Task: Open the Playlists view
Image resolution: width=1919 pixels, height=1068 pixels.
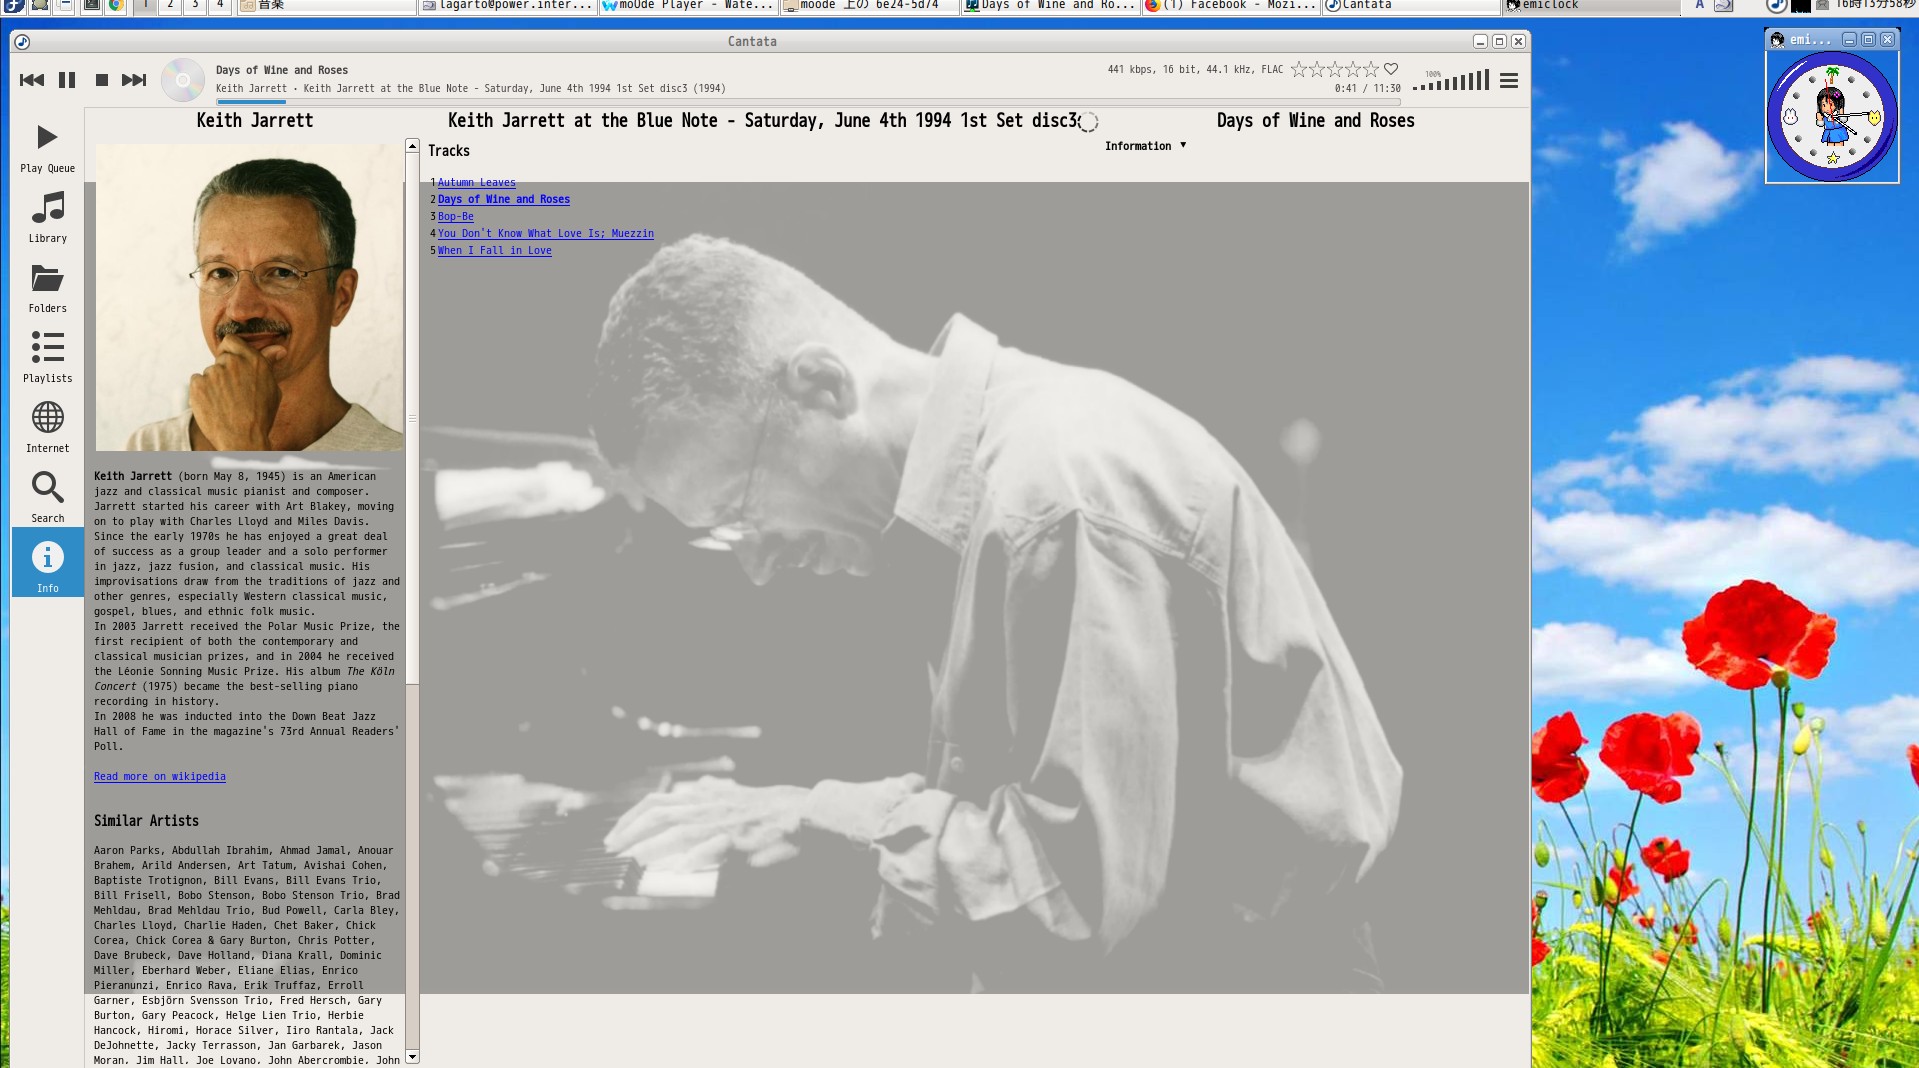Action: tap(47, 357)
